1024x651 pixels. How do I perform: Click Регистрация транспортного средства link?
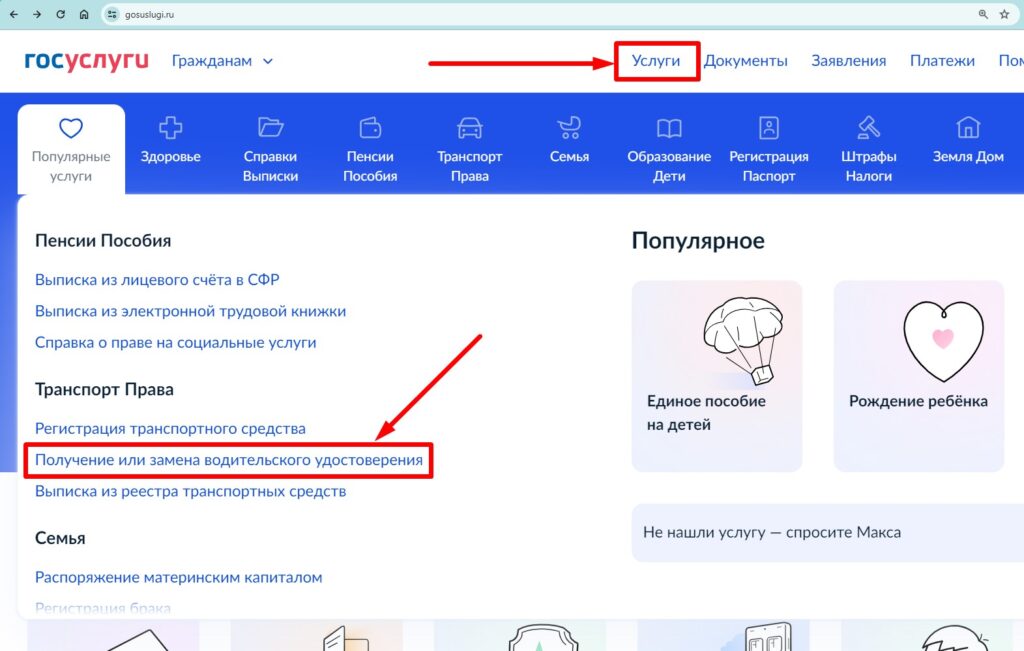click(x=170, y=429)
